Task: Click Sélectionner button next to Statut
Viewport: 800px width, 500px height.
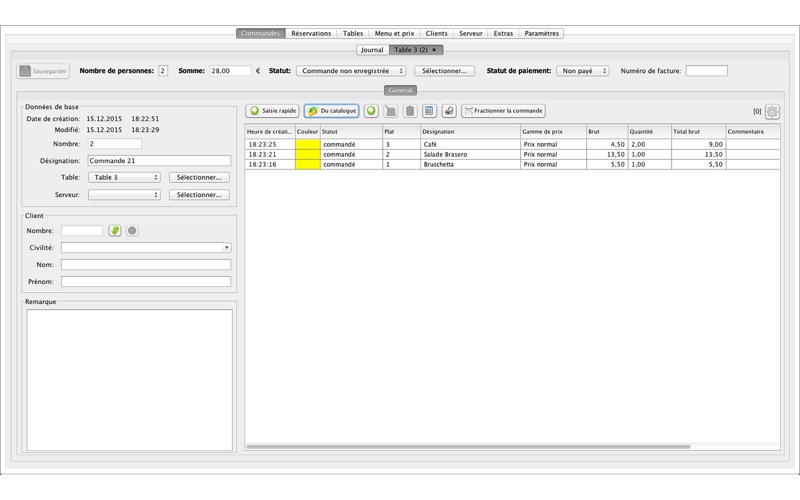Action: click(444, 71)
